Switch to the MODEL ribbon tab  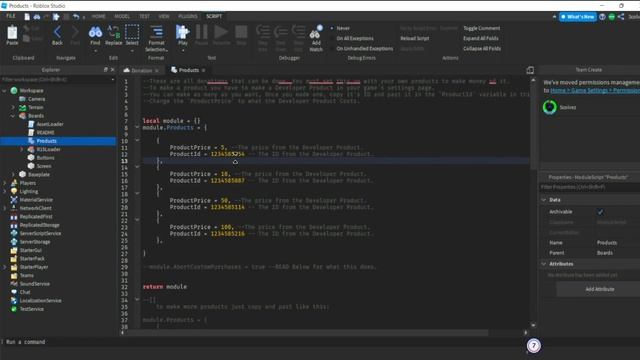[x=122, y=16]
